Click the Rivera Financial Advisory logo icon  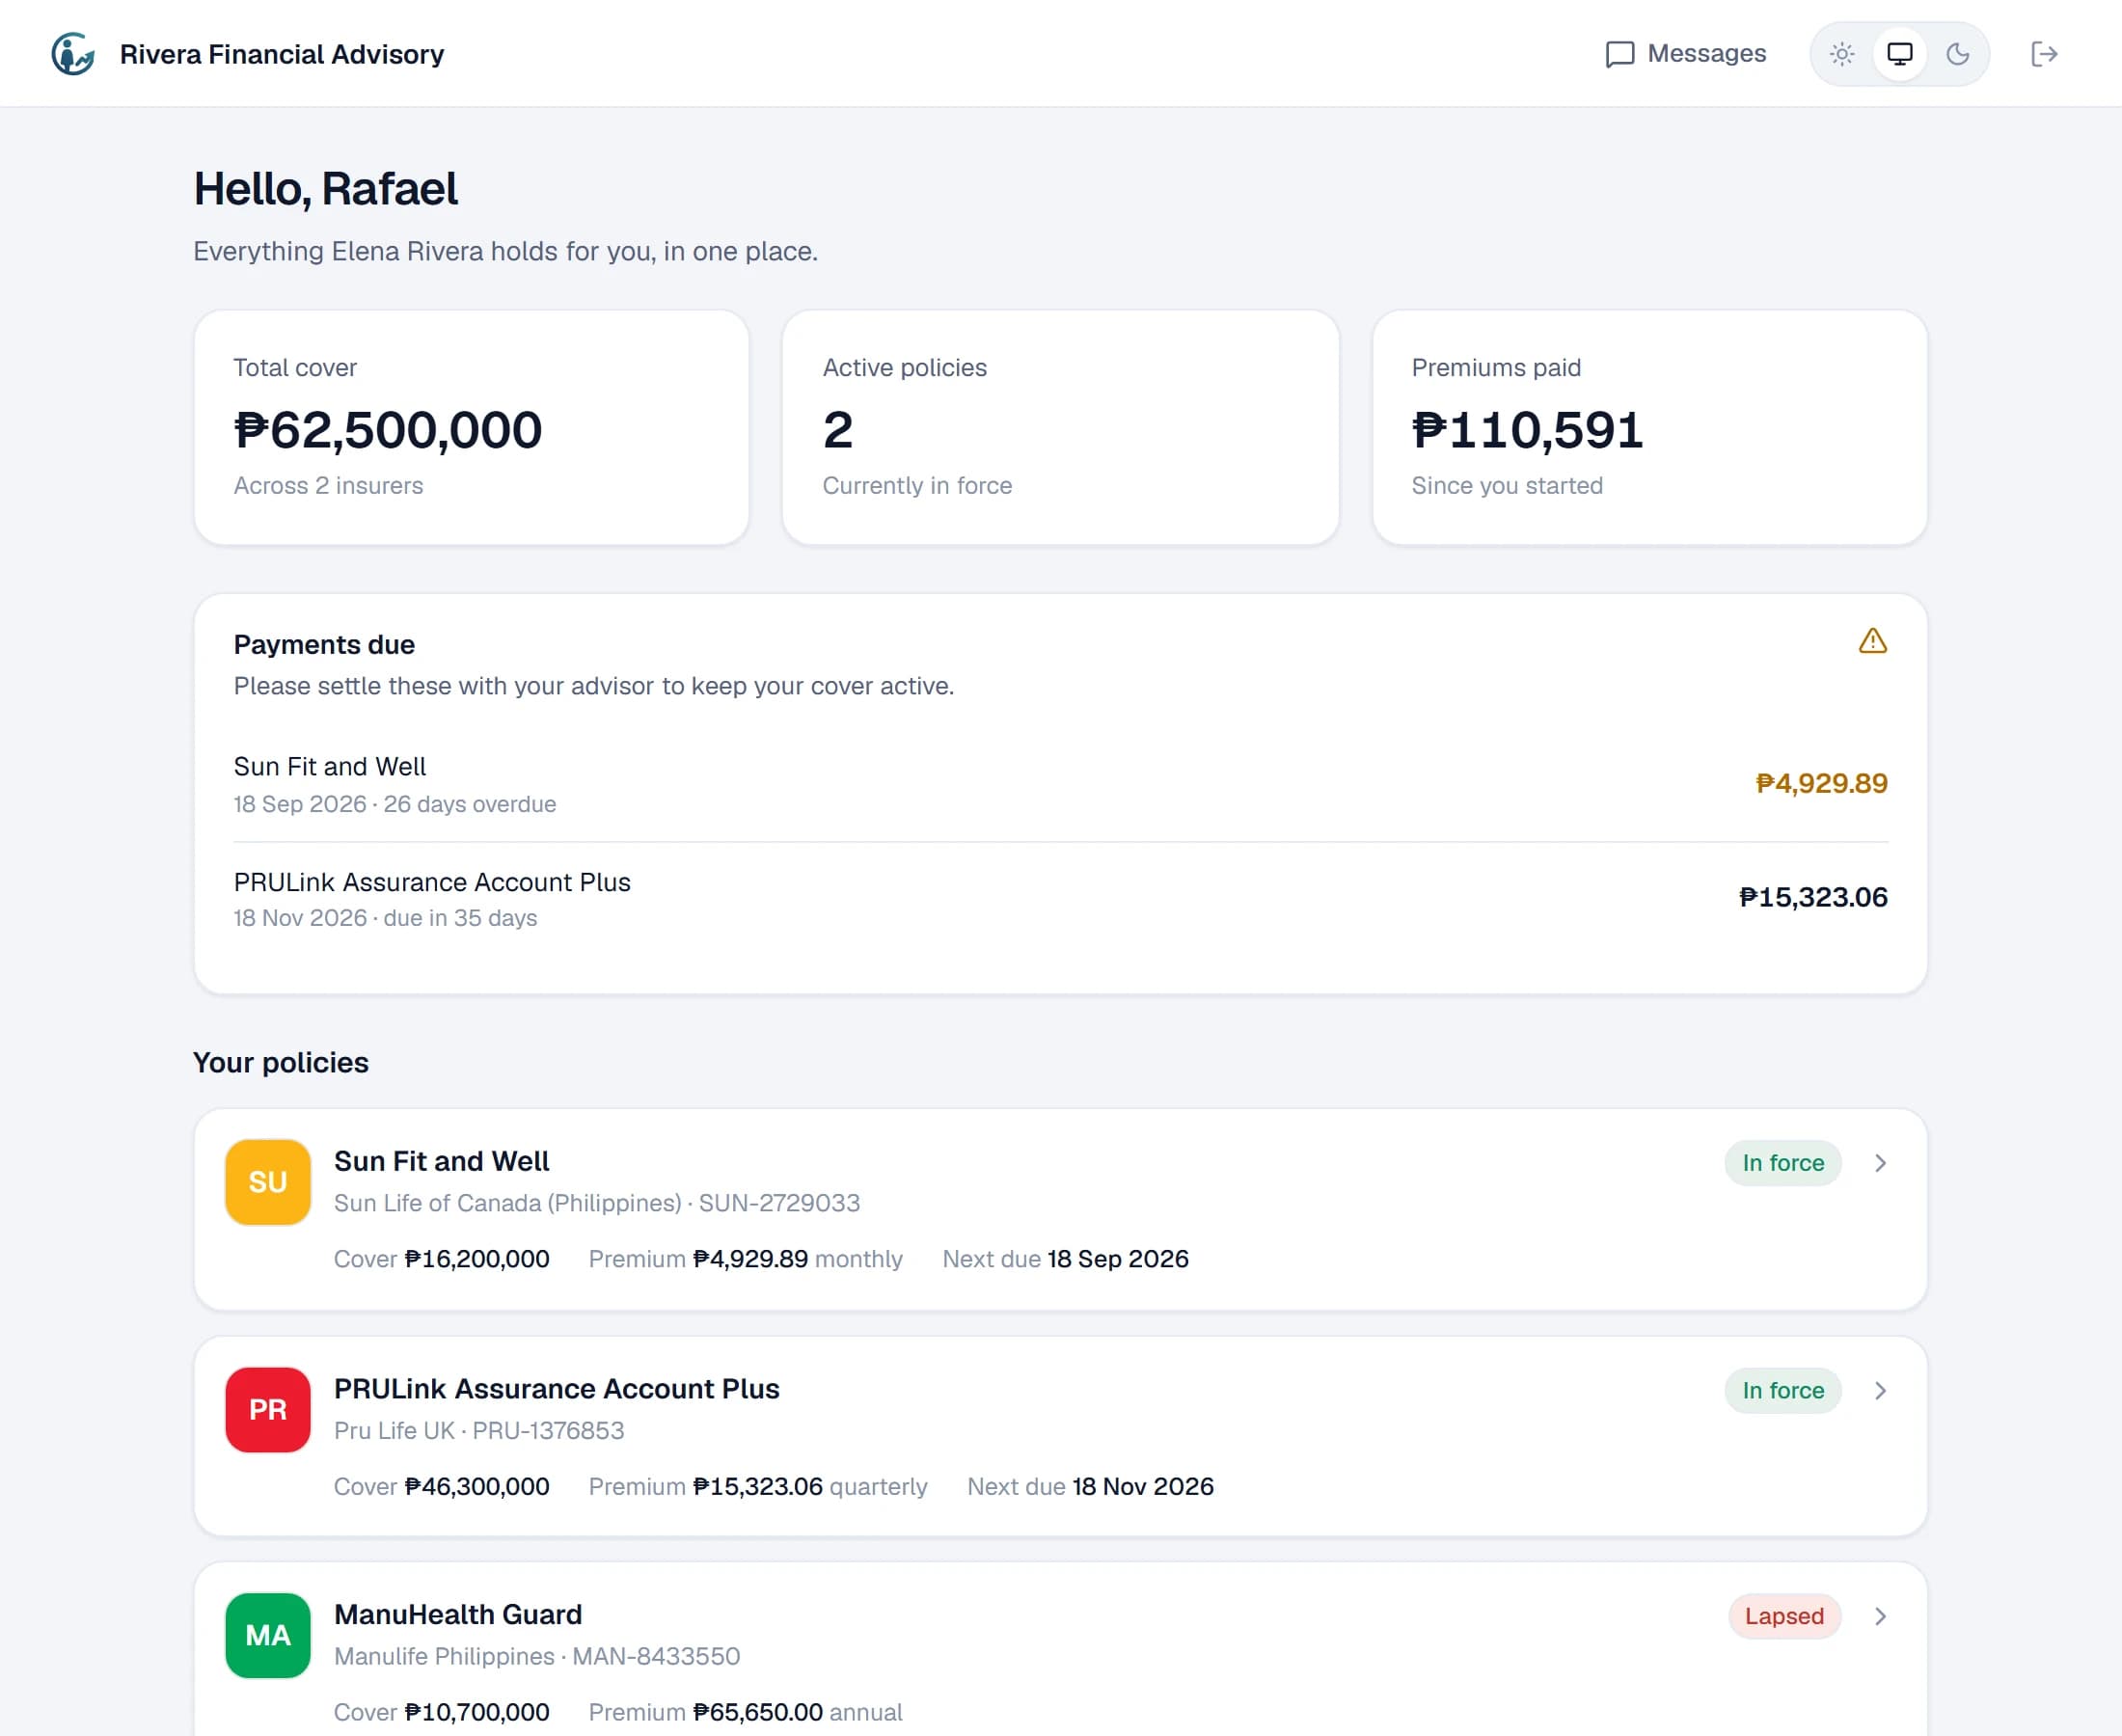coord(73,54)
